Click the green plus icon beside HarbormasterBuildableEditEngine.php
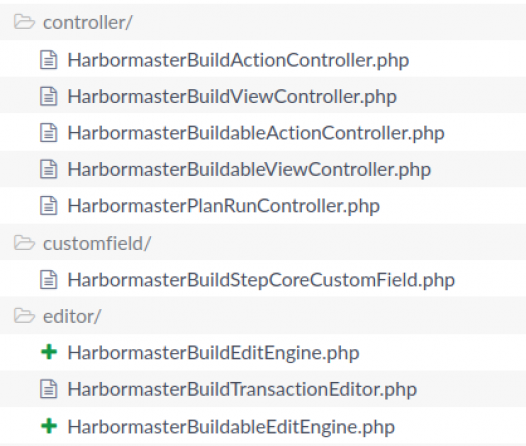Screen dimensions: 526x446 coord(49,426)
